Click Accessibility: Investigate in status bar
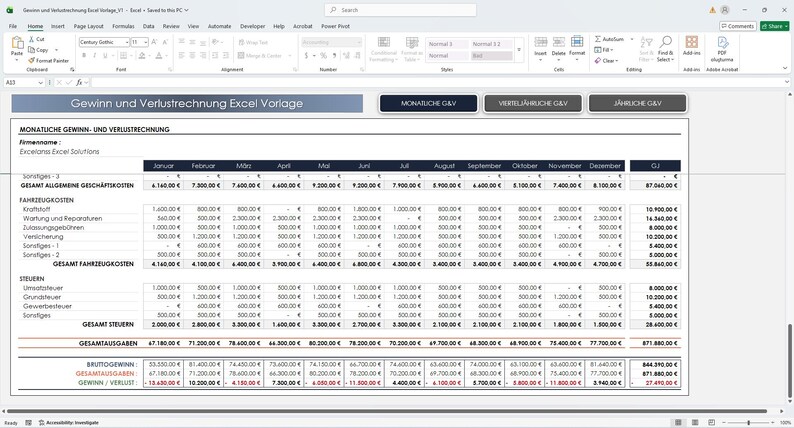This screenshot has width=794, height=428. tap(69, 422)
